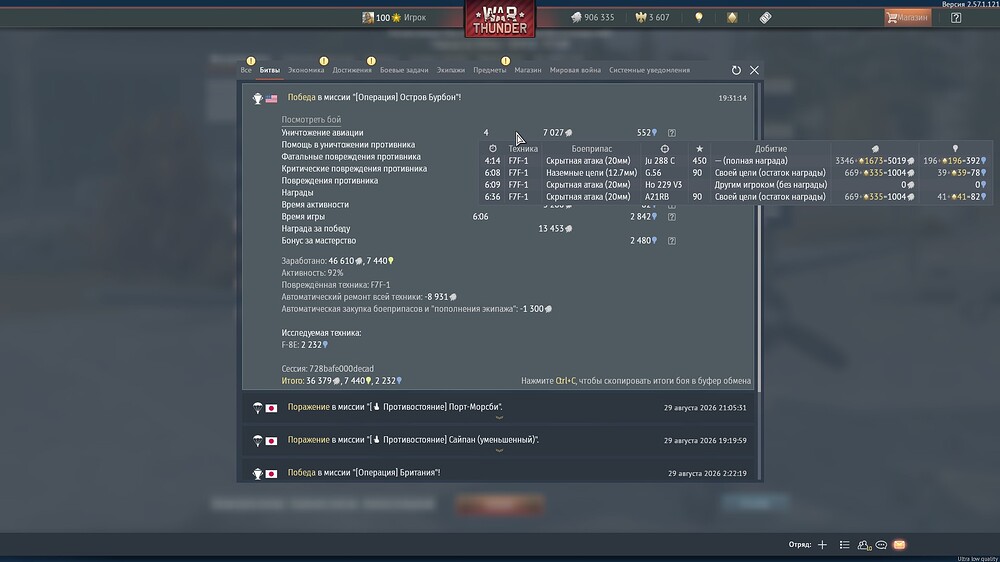This screenshot has width=1000, height=562.
Task: Select the Битвы tab
Action: 270,70
